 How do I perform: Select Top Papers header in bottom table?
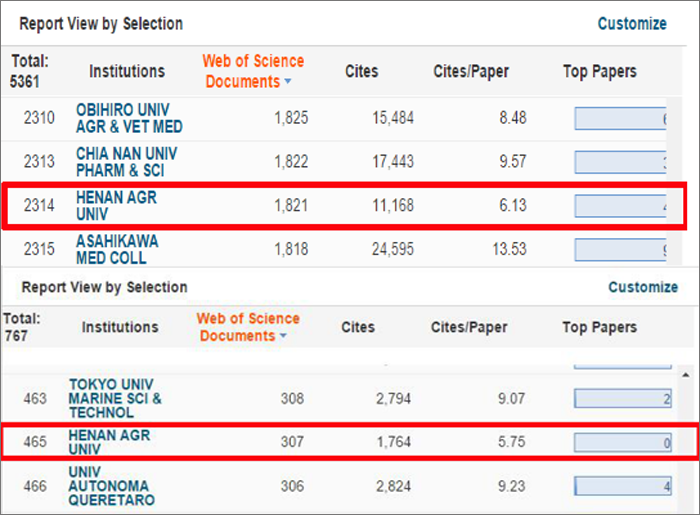[600, 327]
